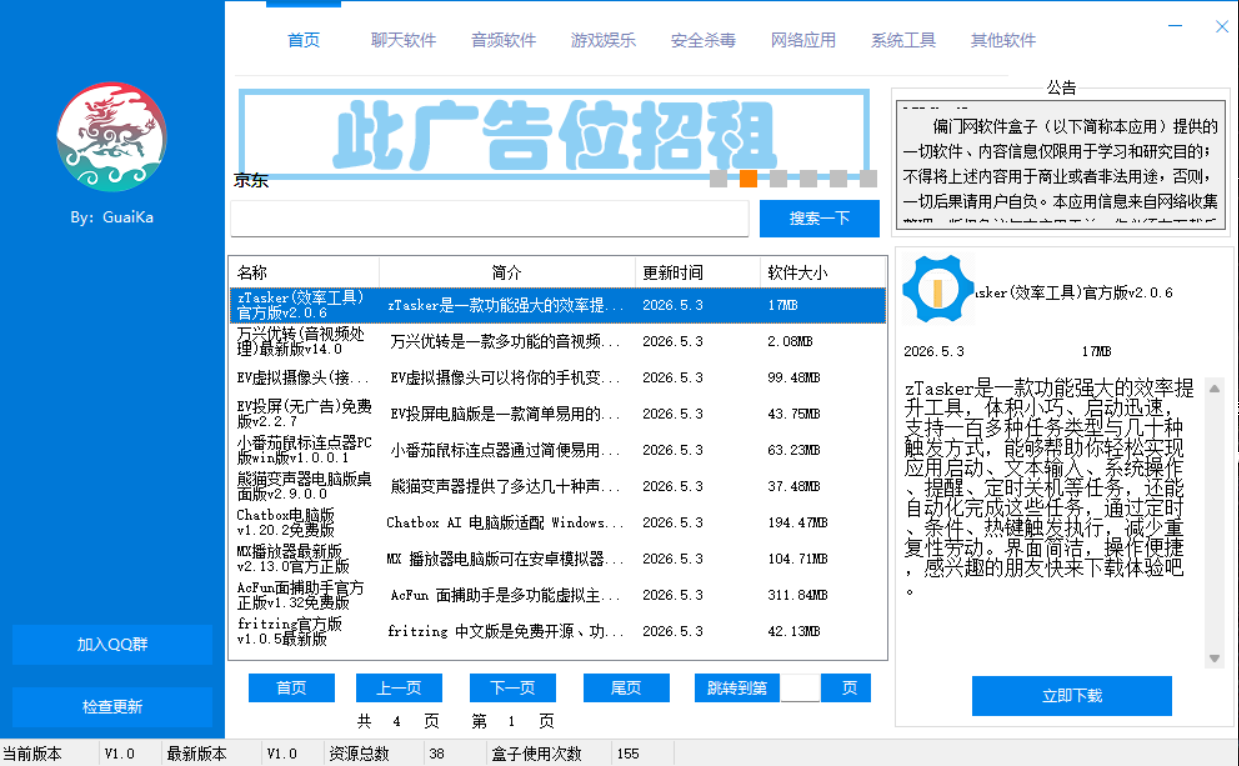The height and width of the screenshot is (766, 1239).
Task: Select the Chatbox电脑版 row
Action: pyautogui.click(x=558, y=522)
